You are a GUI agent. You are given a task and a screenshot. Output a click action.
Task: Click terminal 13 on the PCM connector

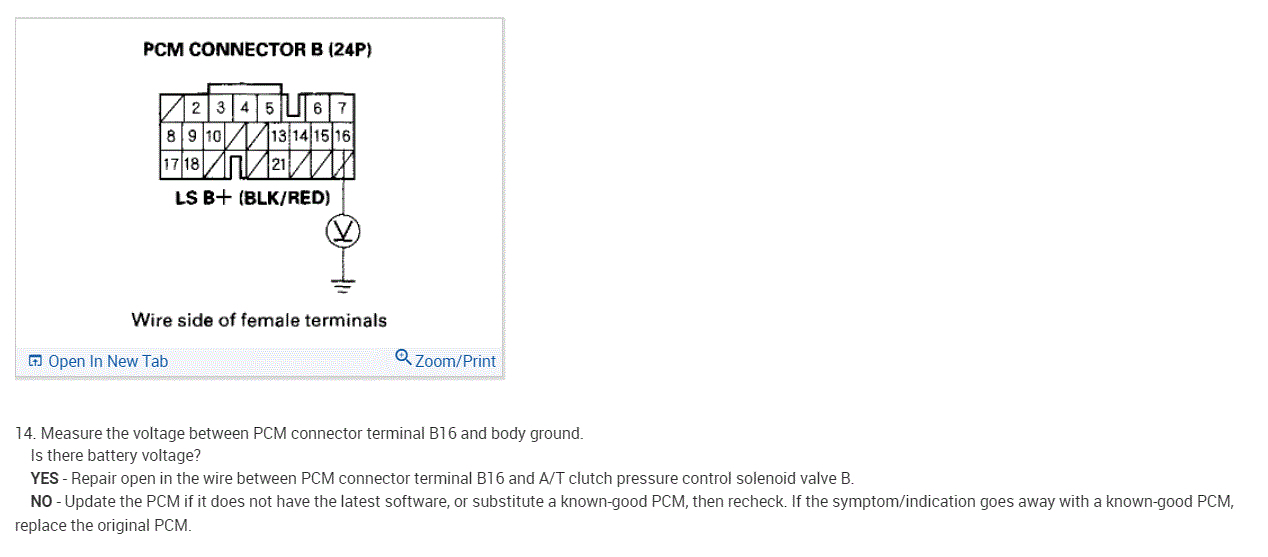(278, 136)
